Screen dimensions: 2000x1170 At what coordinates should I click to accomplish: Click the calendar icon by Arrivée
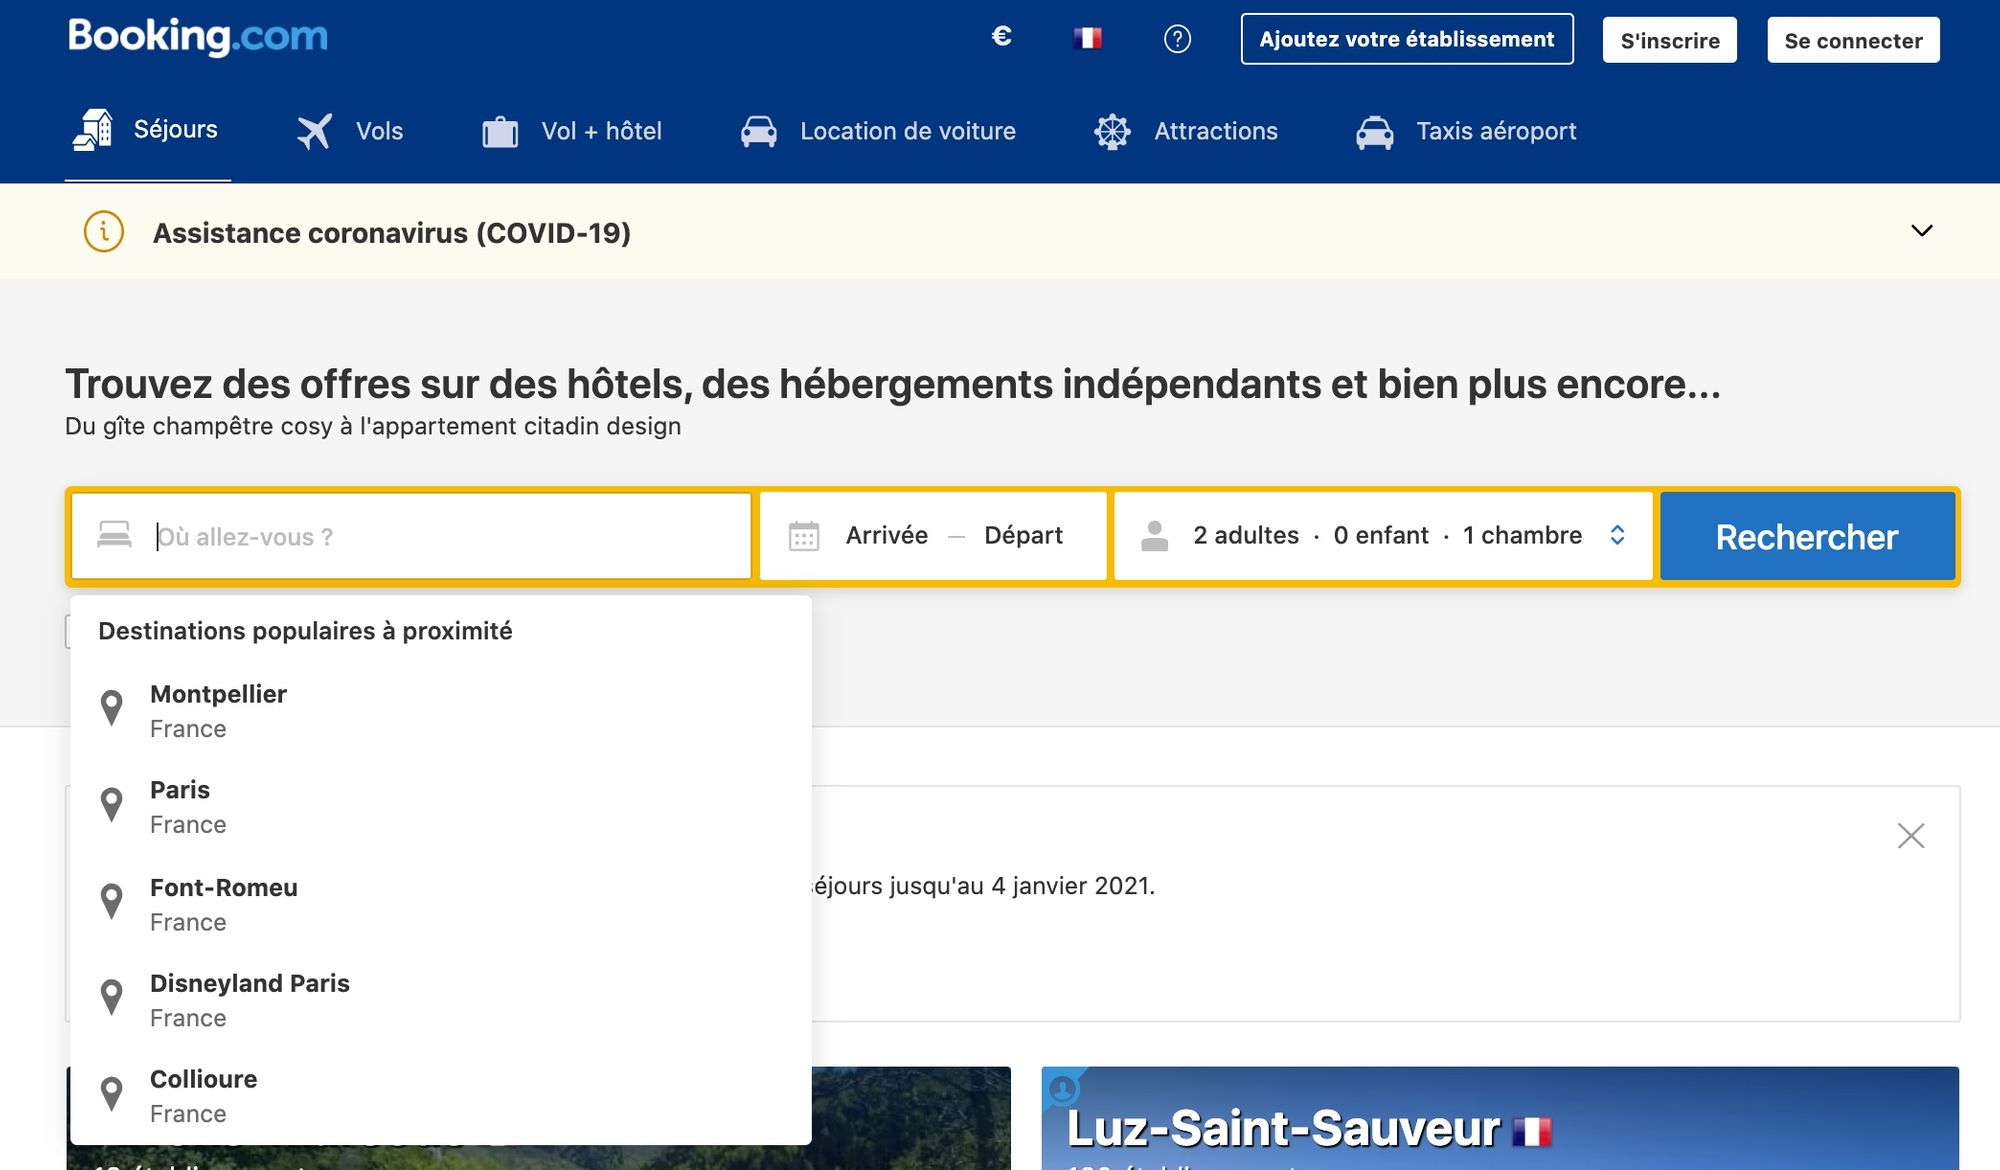click(804, 536)
